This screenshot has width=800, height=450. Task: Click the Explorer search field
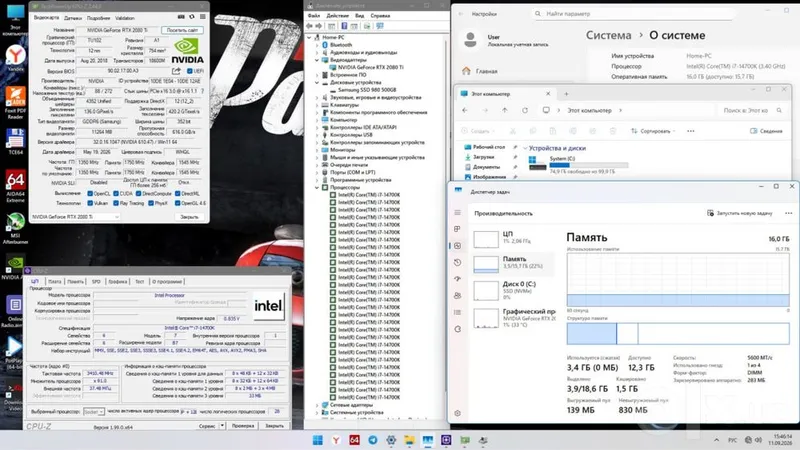click(751, 110)
